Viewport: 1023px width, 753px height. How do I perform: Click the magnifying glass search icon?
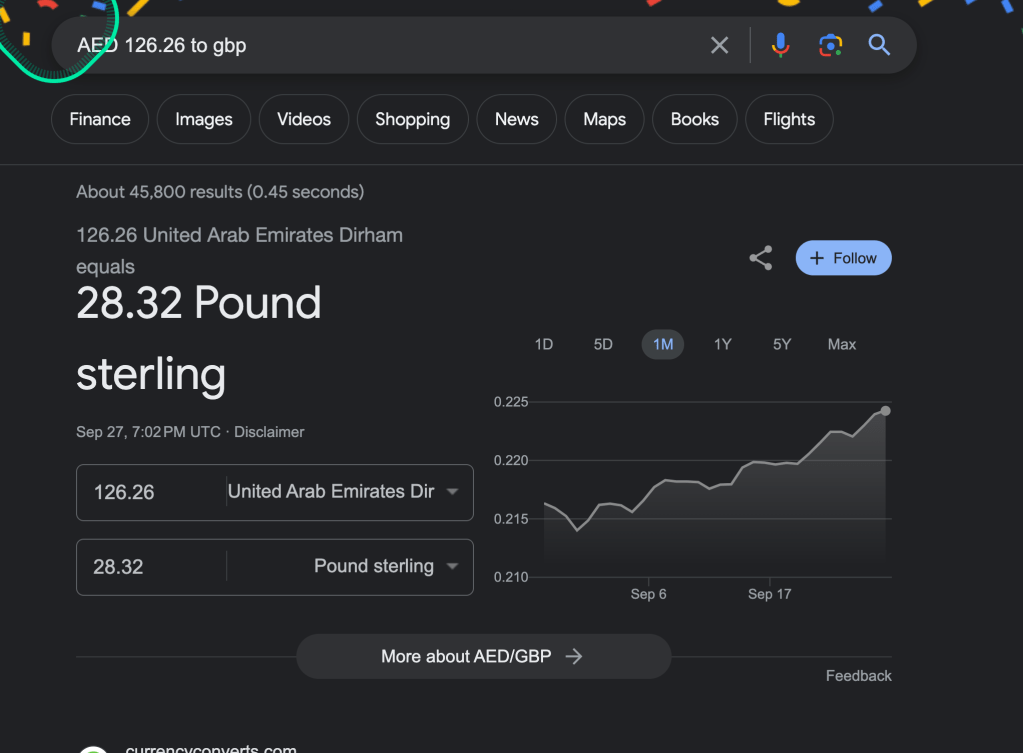click(879, 45)
